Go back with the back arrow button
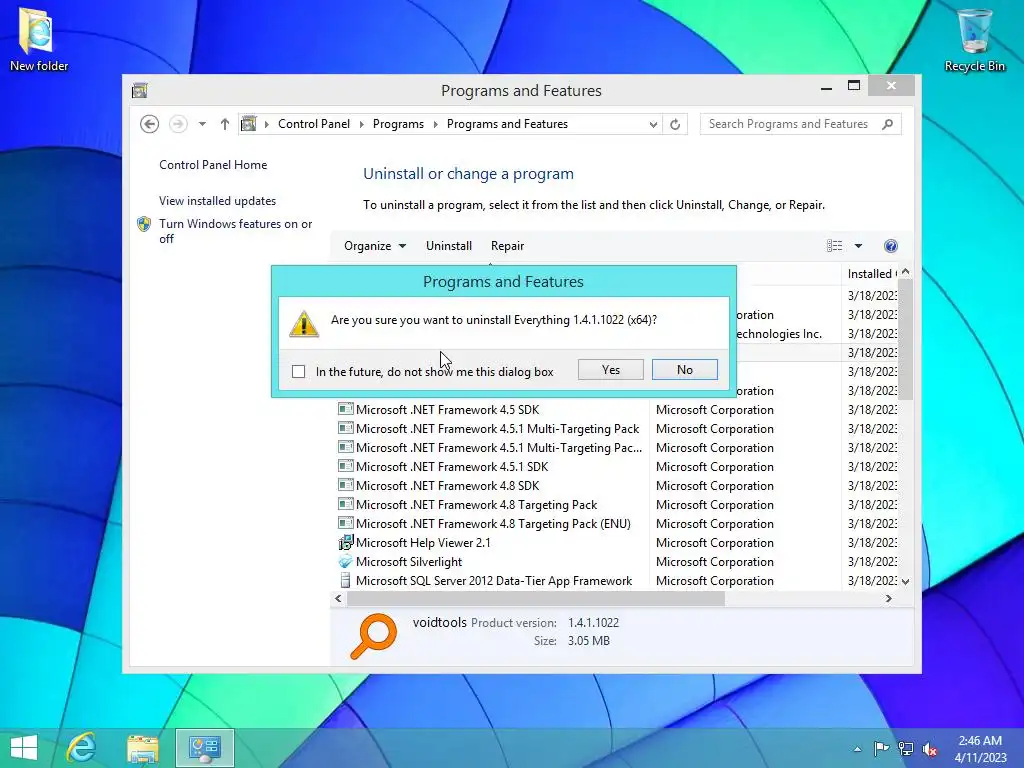Screen dimensions: 1024x768 pos(150,124)
